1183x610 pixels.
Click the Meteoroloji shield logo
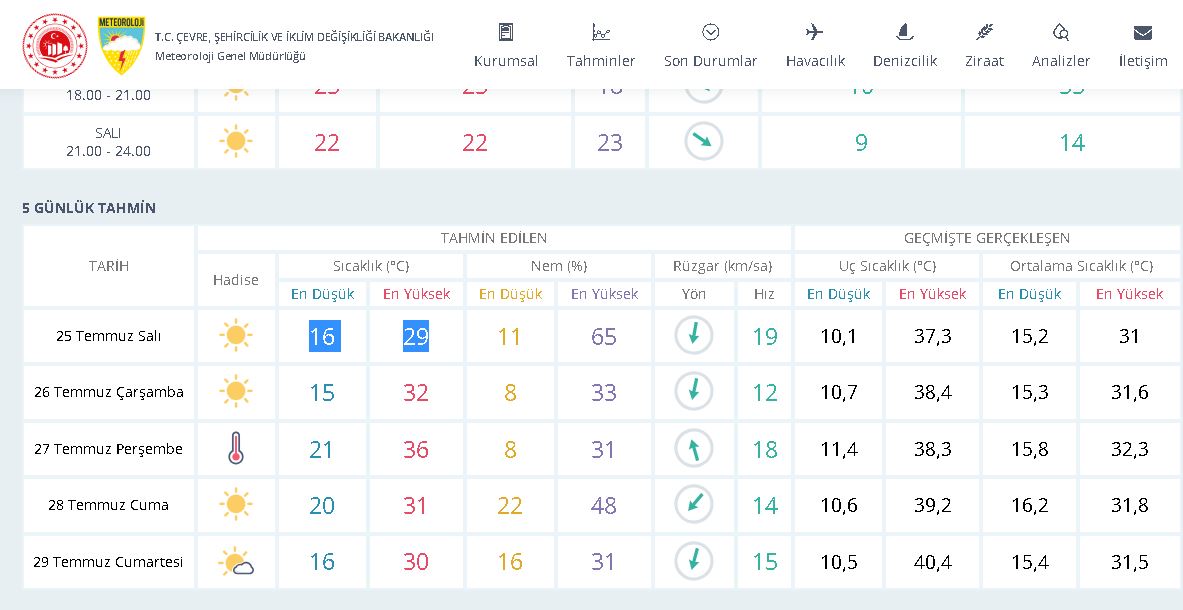coord(121,45)
